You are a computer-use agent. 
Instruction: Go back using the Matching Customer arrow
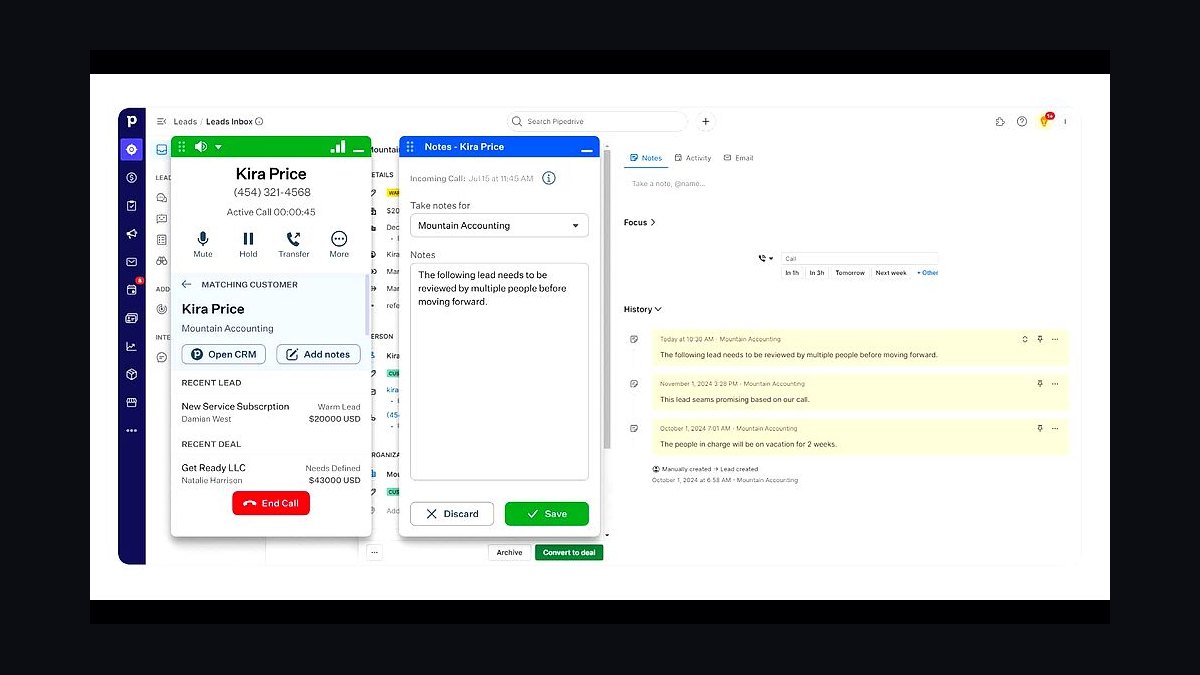pos(186,284)
